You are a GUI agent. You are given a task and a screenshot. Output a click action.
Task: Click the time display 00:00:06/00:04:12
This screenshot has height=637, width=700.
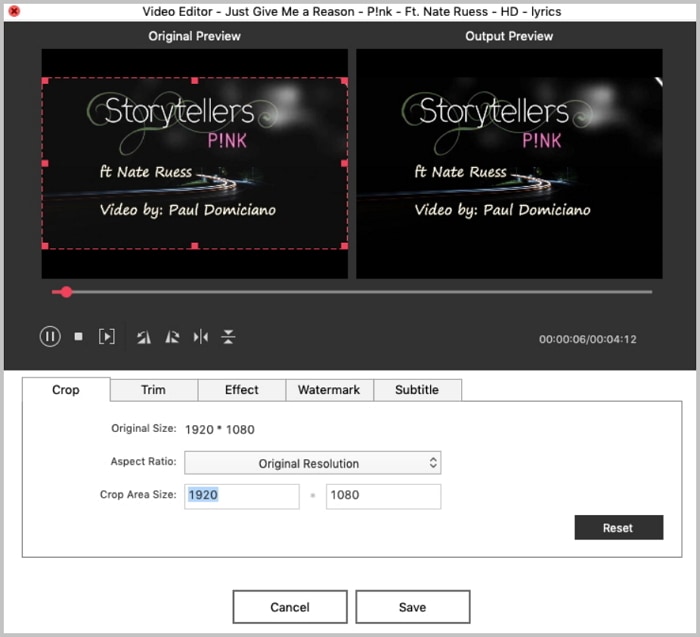coord(588,339)
